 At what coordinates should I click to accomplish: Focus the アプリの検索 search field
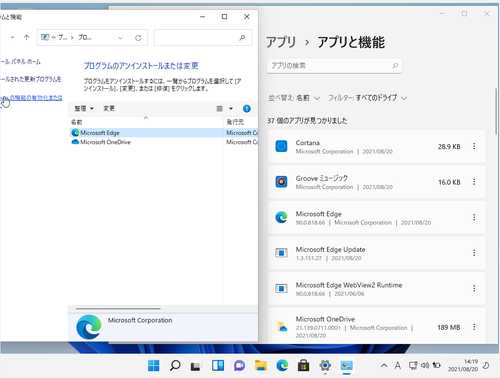click(x=334, y=66)
